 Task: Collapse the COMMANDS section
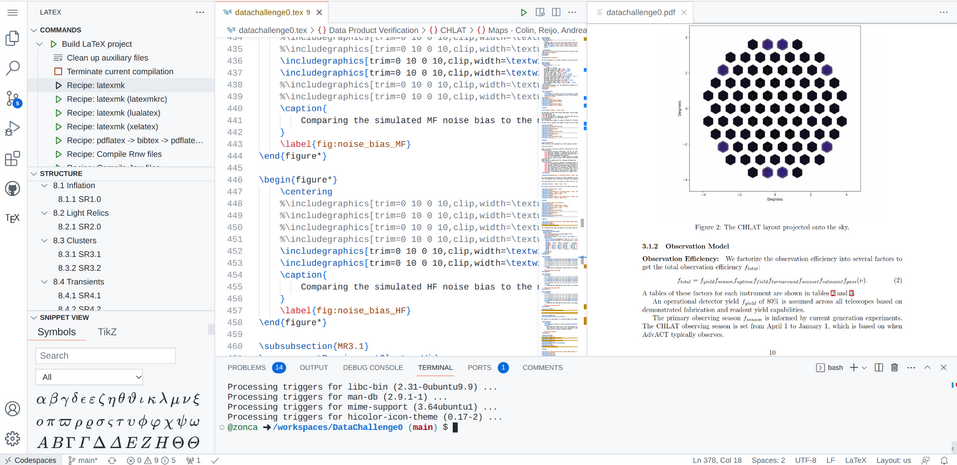(x=60, y=30)
